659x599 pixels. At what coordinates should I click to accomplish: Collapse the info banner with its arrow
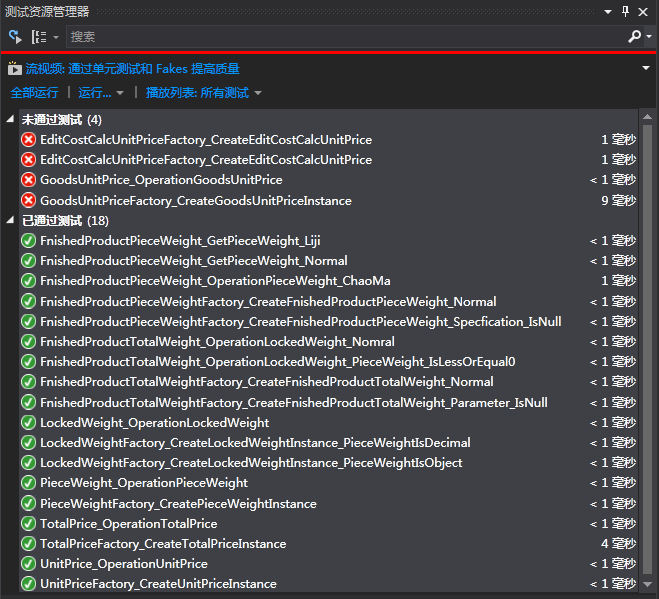click(x=646, y=68)
